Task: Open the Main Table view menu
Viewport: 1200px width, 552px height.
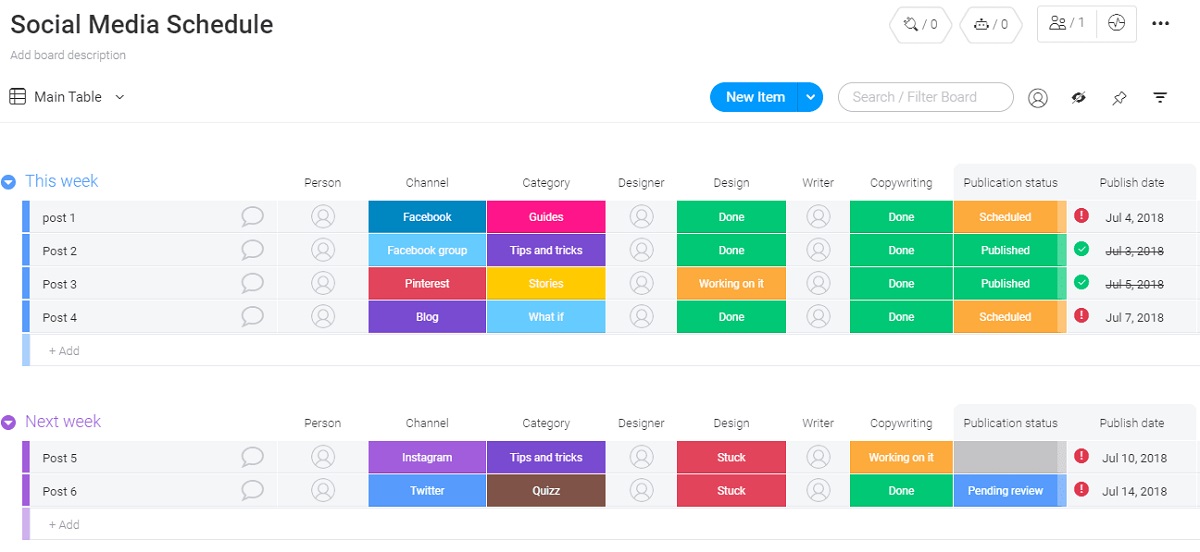Action: (68, 97)
